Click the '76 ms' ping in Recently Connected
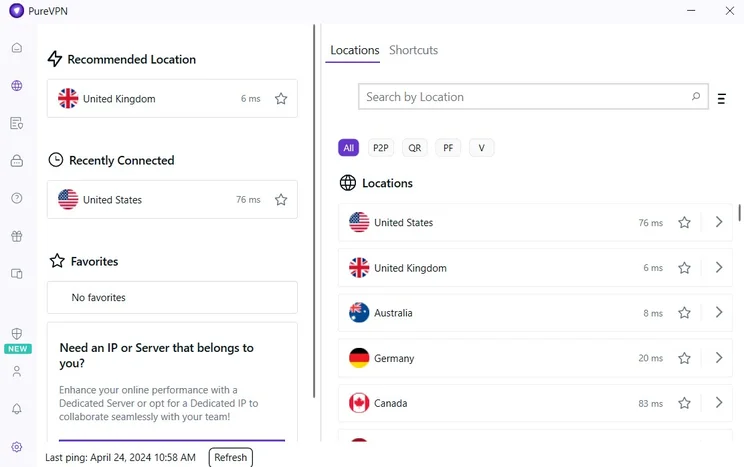This screenshot has width=744, height=467. coord(248,200)
